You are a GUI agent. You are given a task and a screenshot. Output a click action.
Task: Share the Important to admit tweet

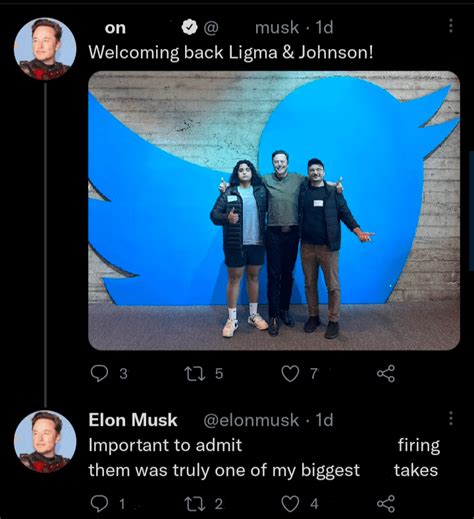click(386, 504)
